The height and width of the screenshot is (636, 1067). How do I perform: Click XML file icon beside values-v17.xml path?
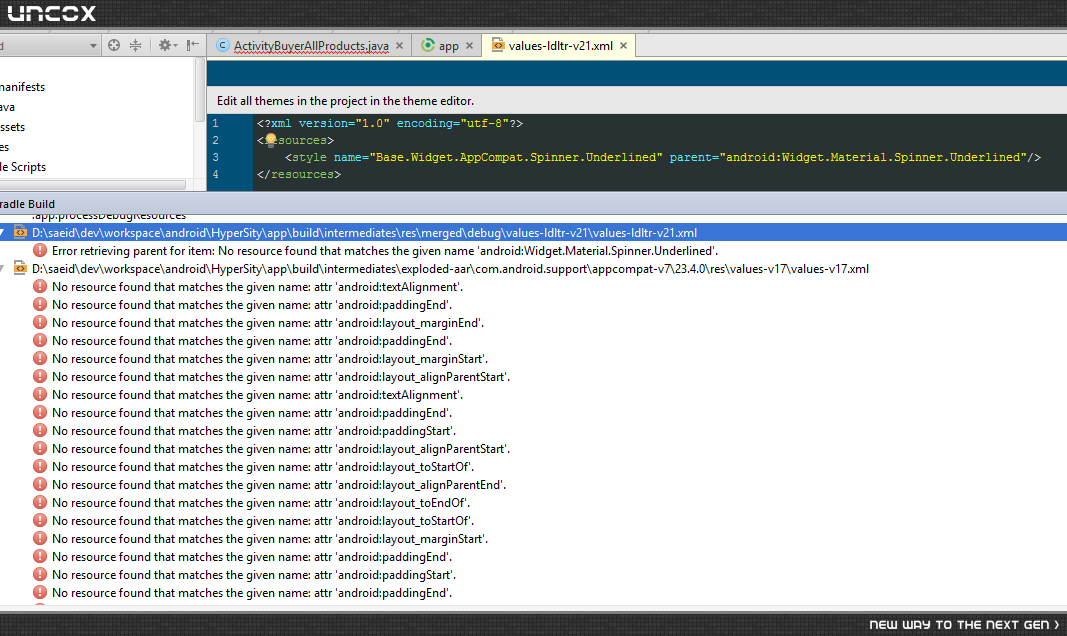20,268
